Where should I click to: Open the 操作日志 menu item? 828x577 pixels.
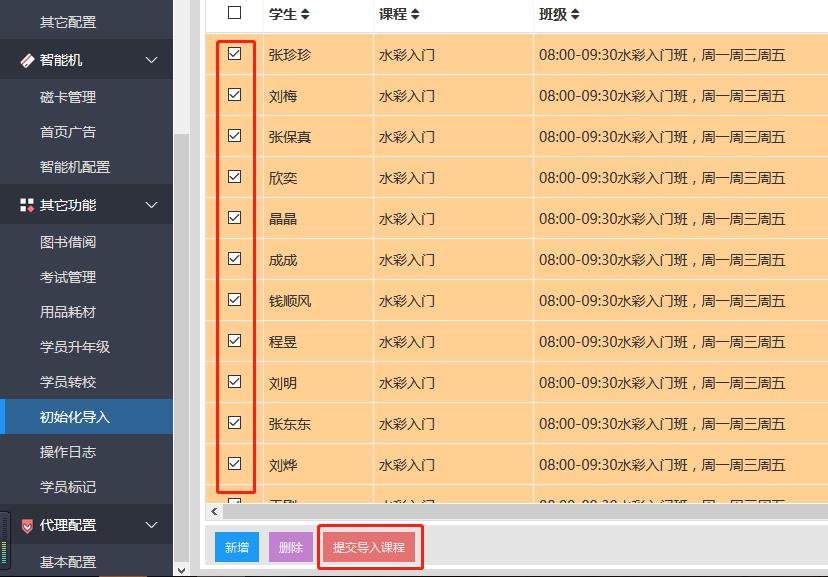click(68, 452)
